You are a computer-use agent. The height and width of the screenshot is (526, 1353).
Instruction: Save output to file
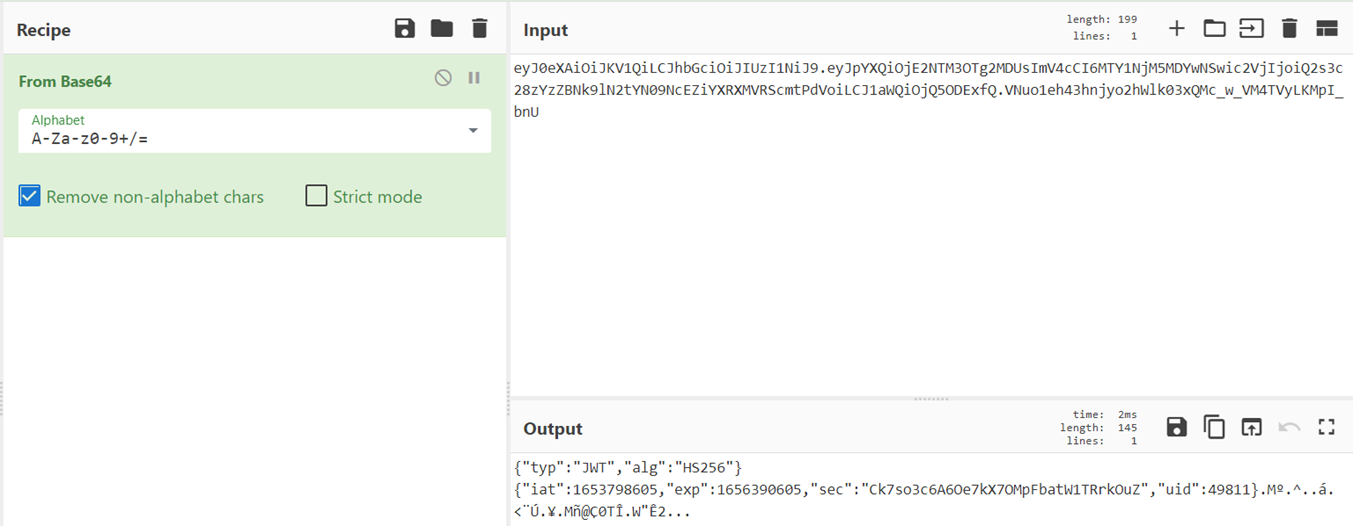[x=1177, y=427]
